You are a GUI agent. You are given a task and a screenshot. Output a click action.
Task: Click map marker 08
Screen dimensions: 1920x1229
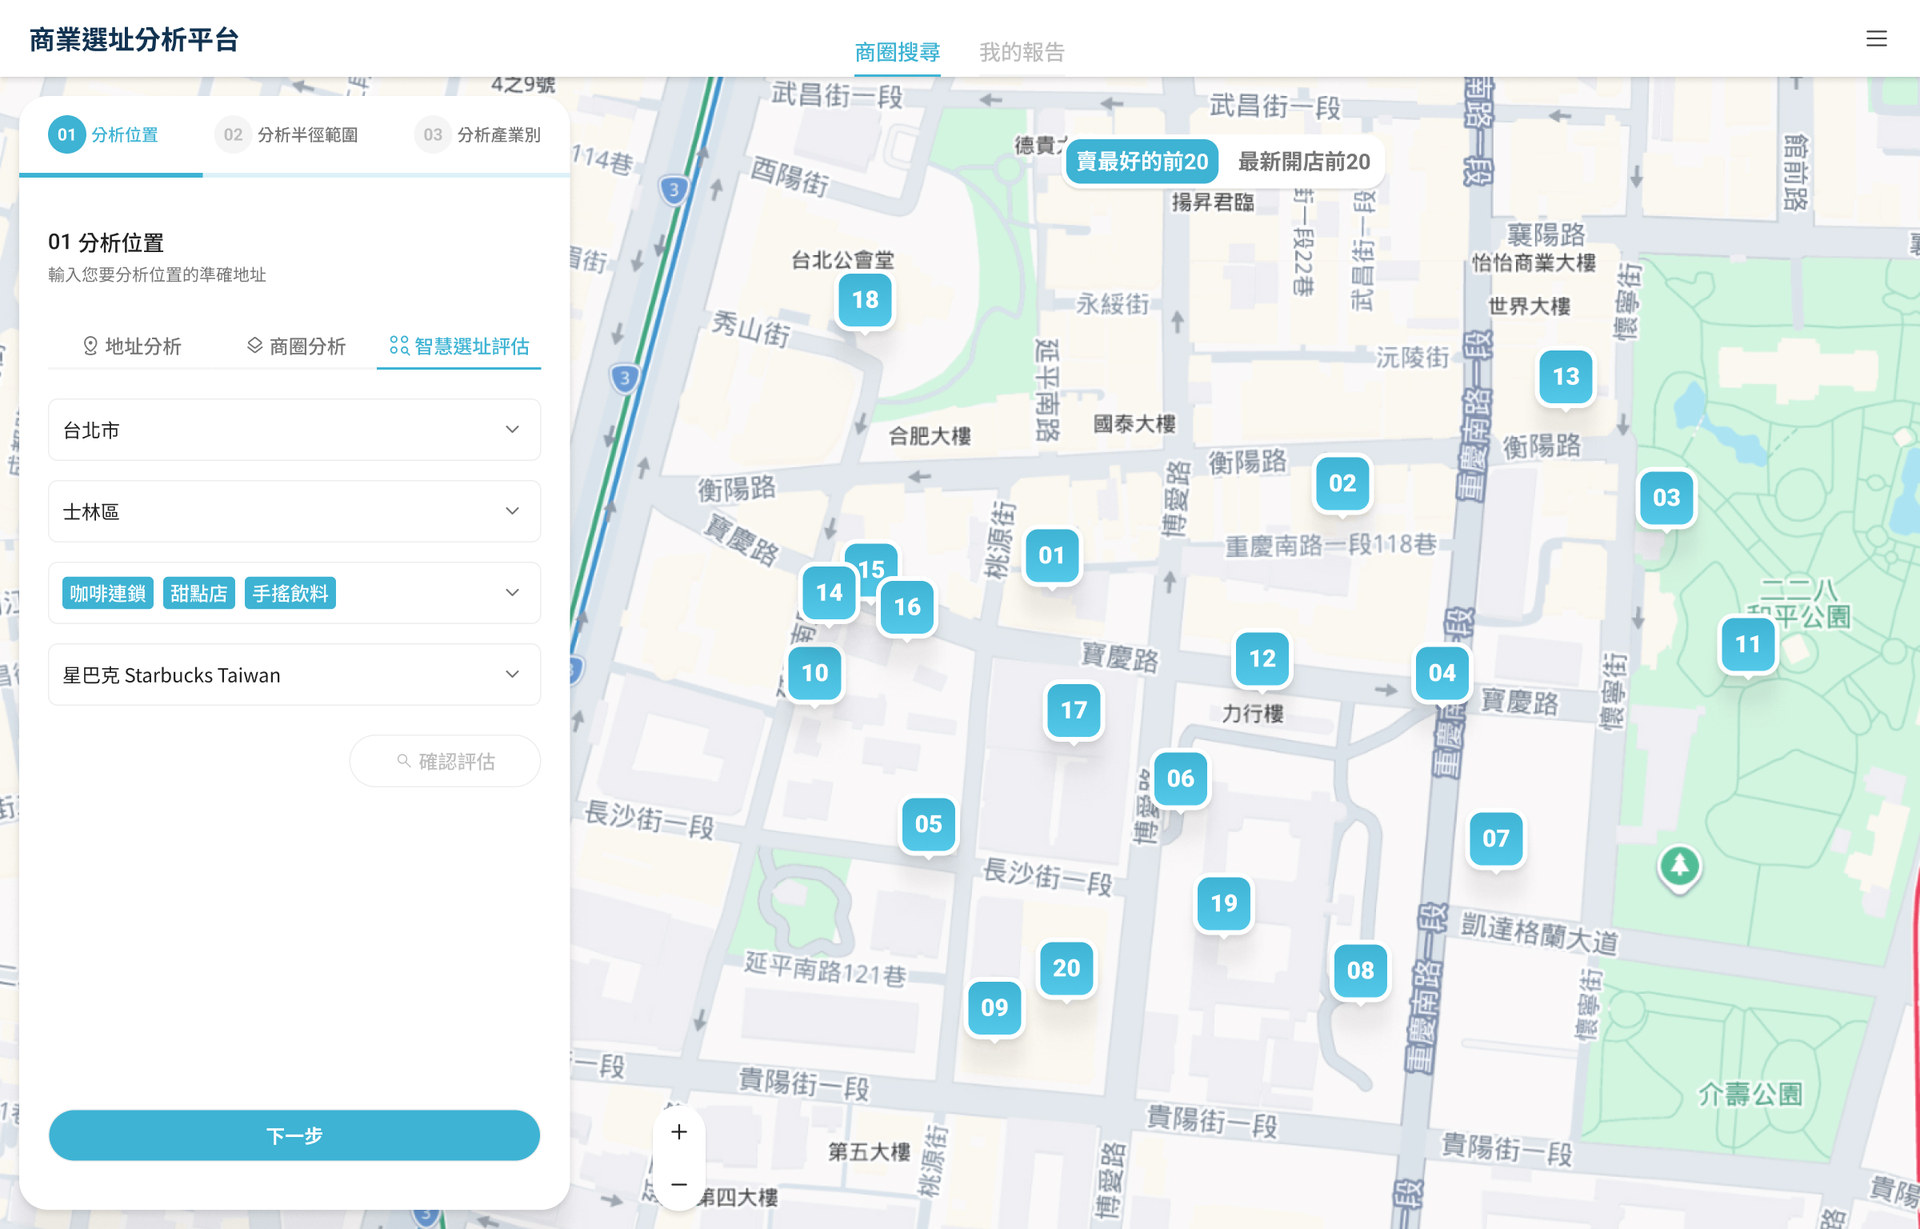click(1360, 971)
